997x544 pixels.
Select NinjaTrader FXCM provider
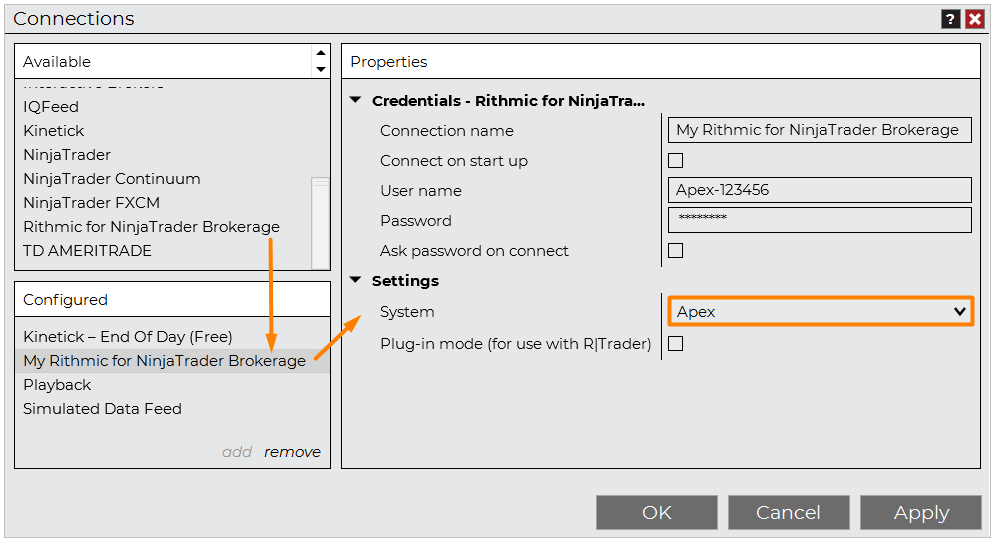coord(92,203)
